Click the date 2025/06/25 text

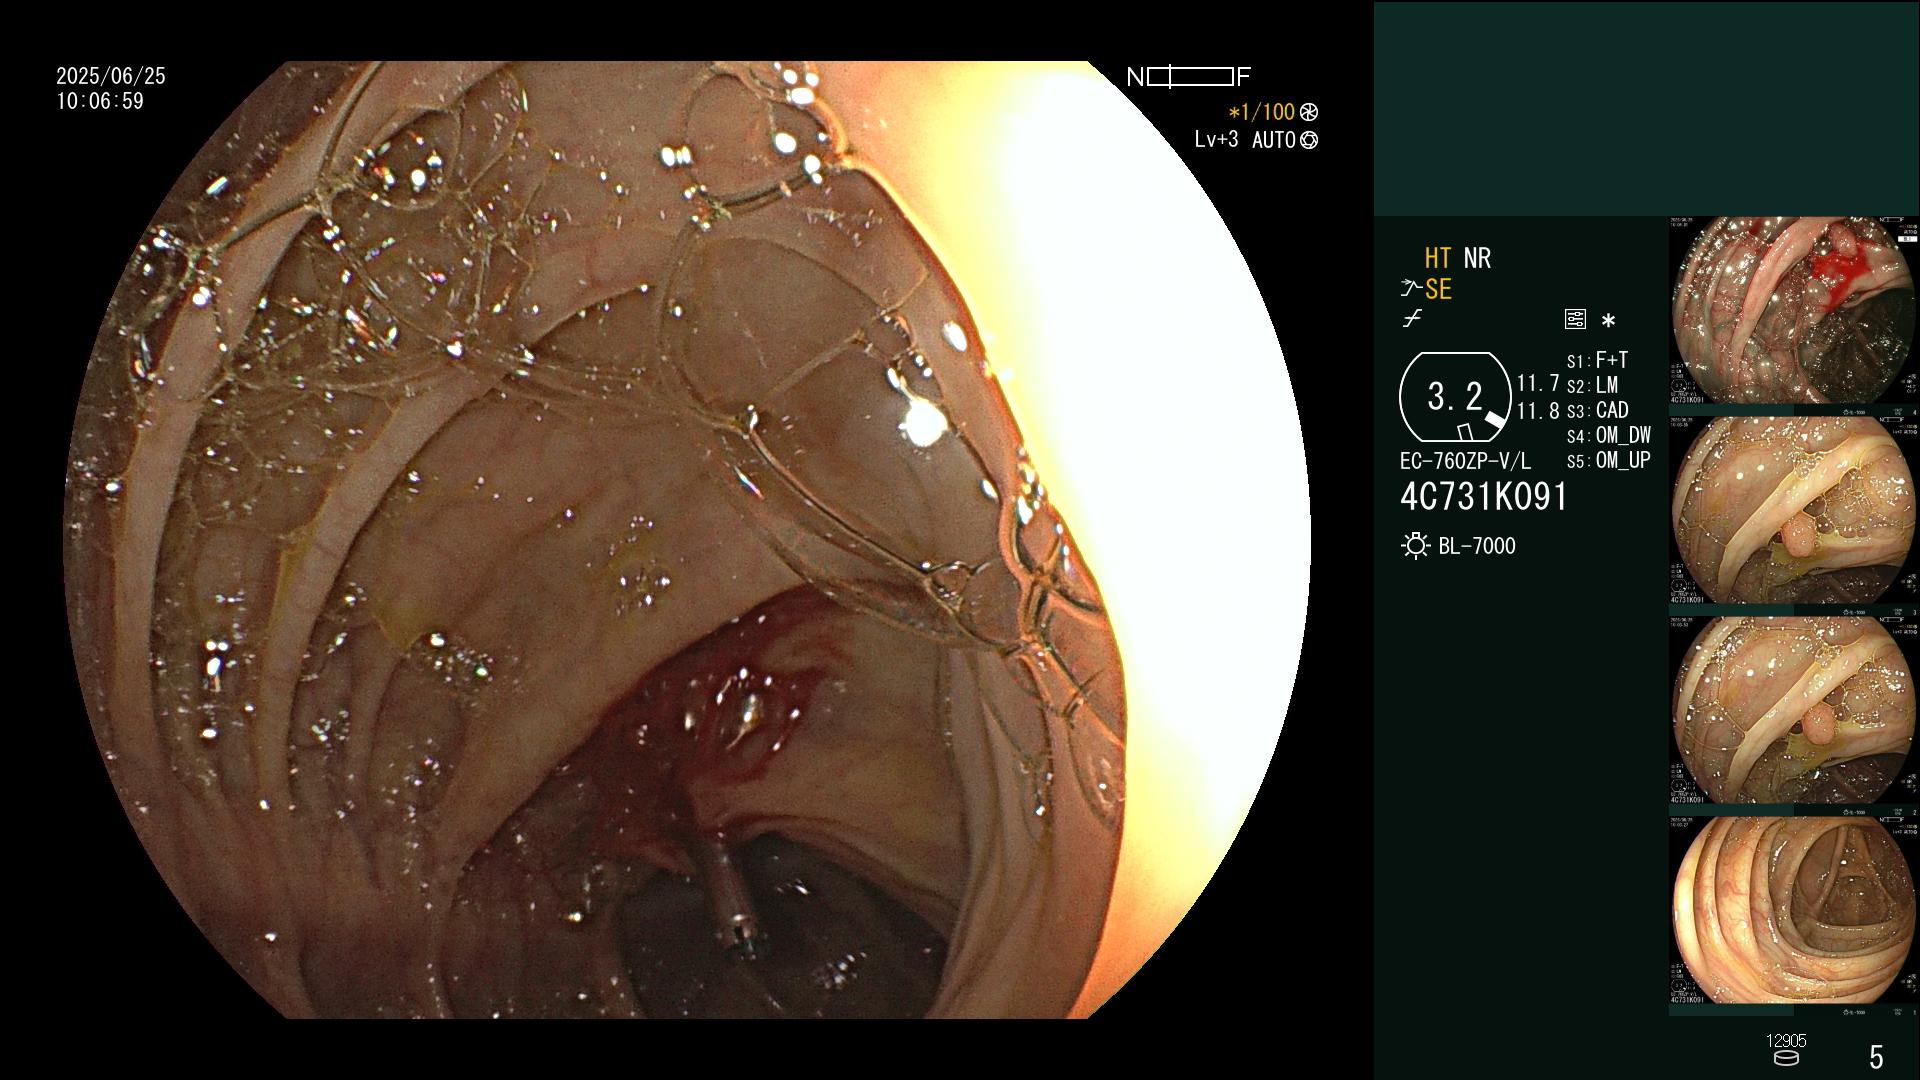point(111,76)
